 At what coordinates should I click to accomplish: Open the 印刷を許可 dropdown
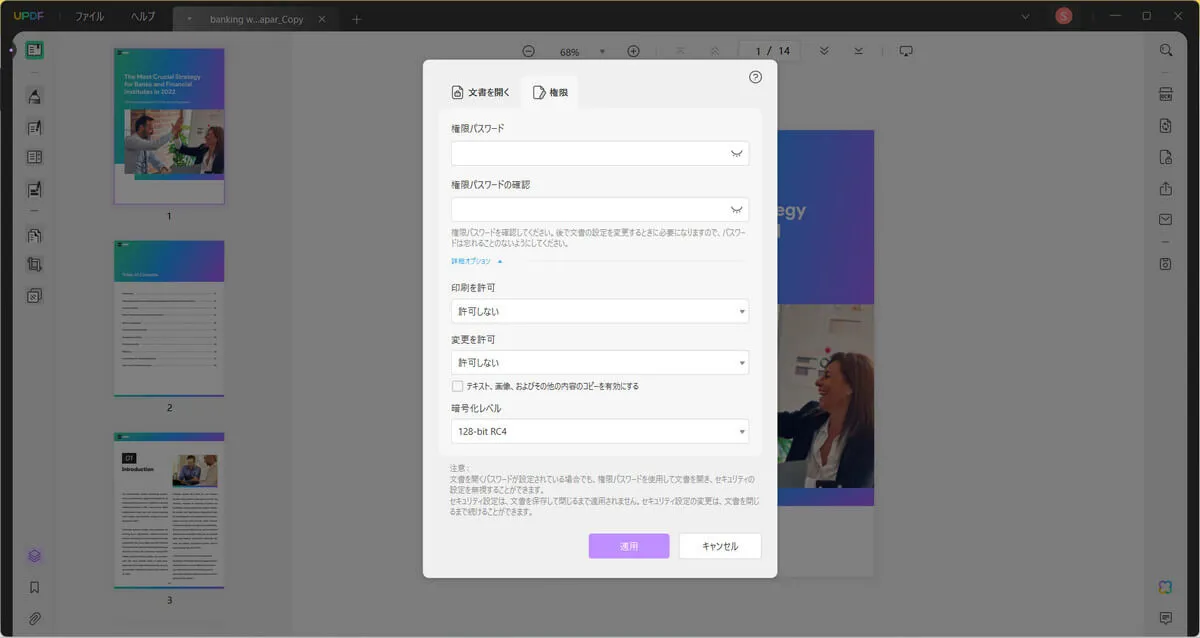click(600, 311)
